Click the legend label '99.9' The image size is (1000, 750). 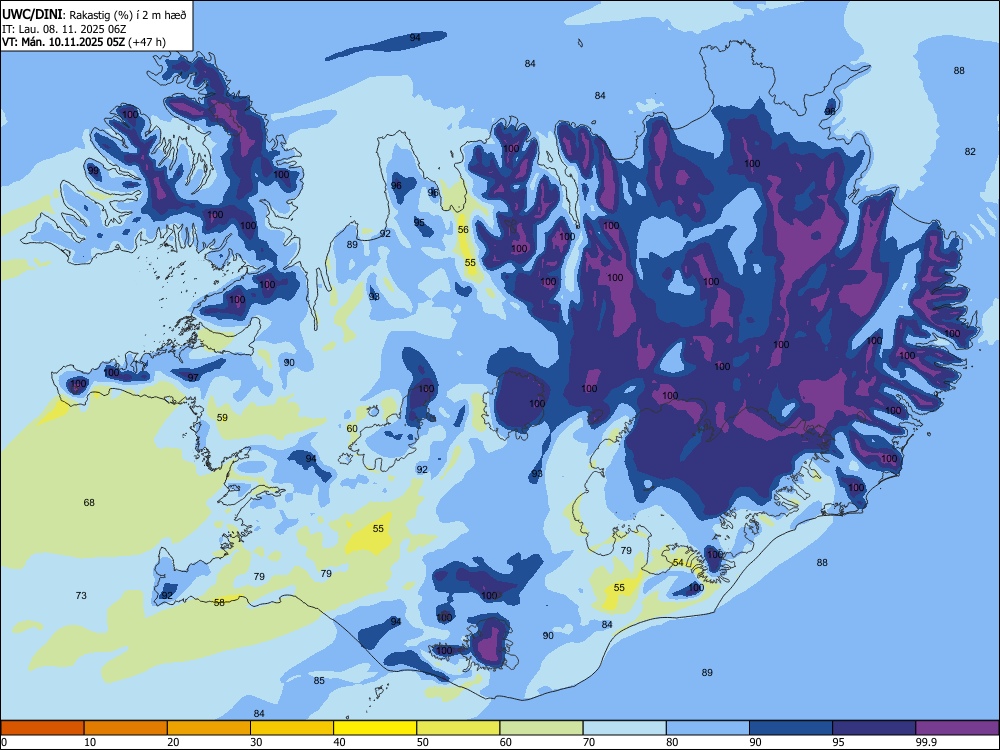pos(925,742)
